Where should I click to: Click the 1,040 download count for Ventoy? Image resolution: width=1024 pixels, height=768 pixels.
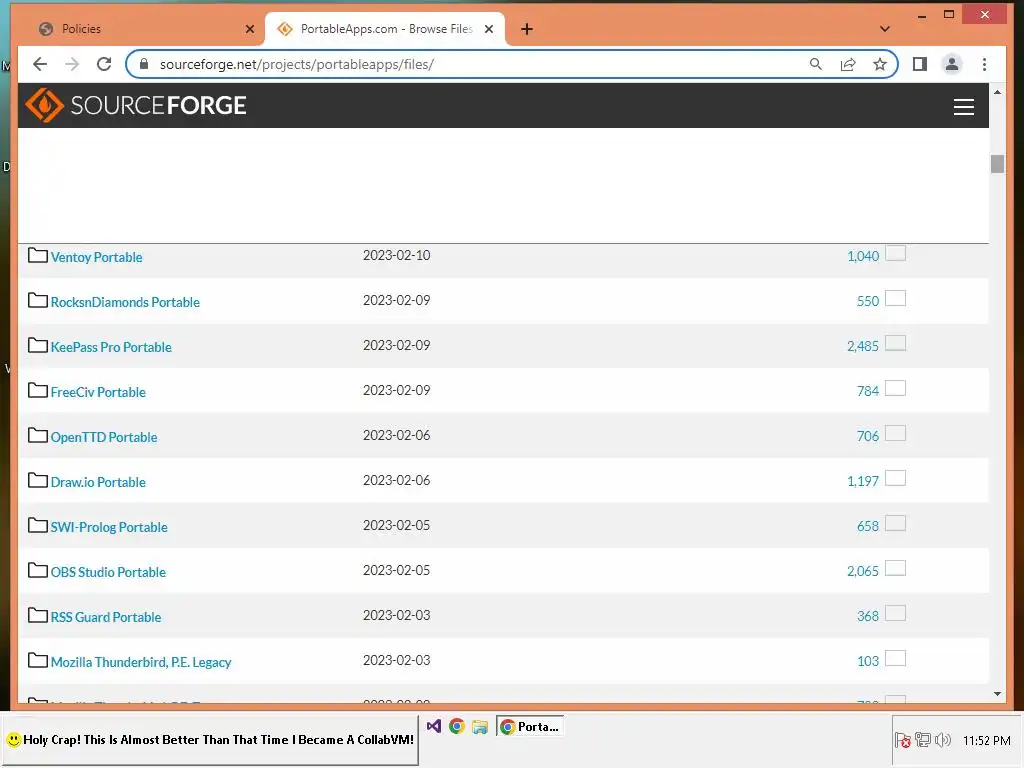tap(863, 256)
